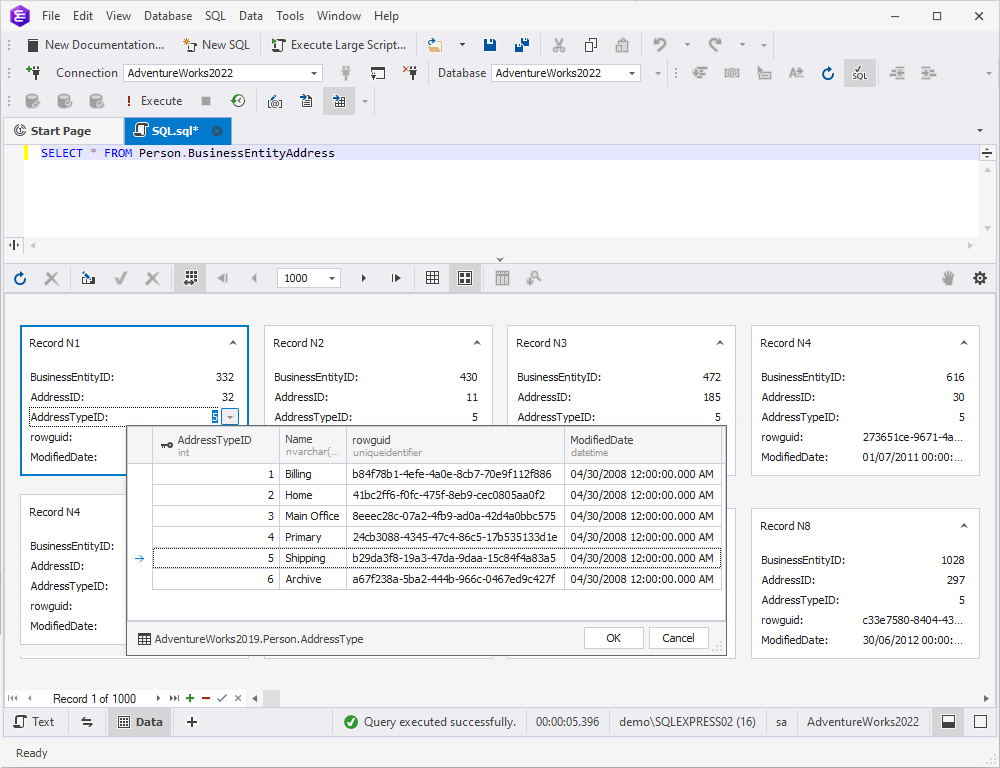
Task: Toggle the SQL check mode button
Action: coord(860,73)
